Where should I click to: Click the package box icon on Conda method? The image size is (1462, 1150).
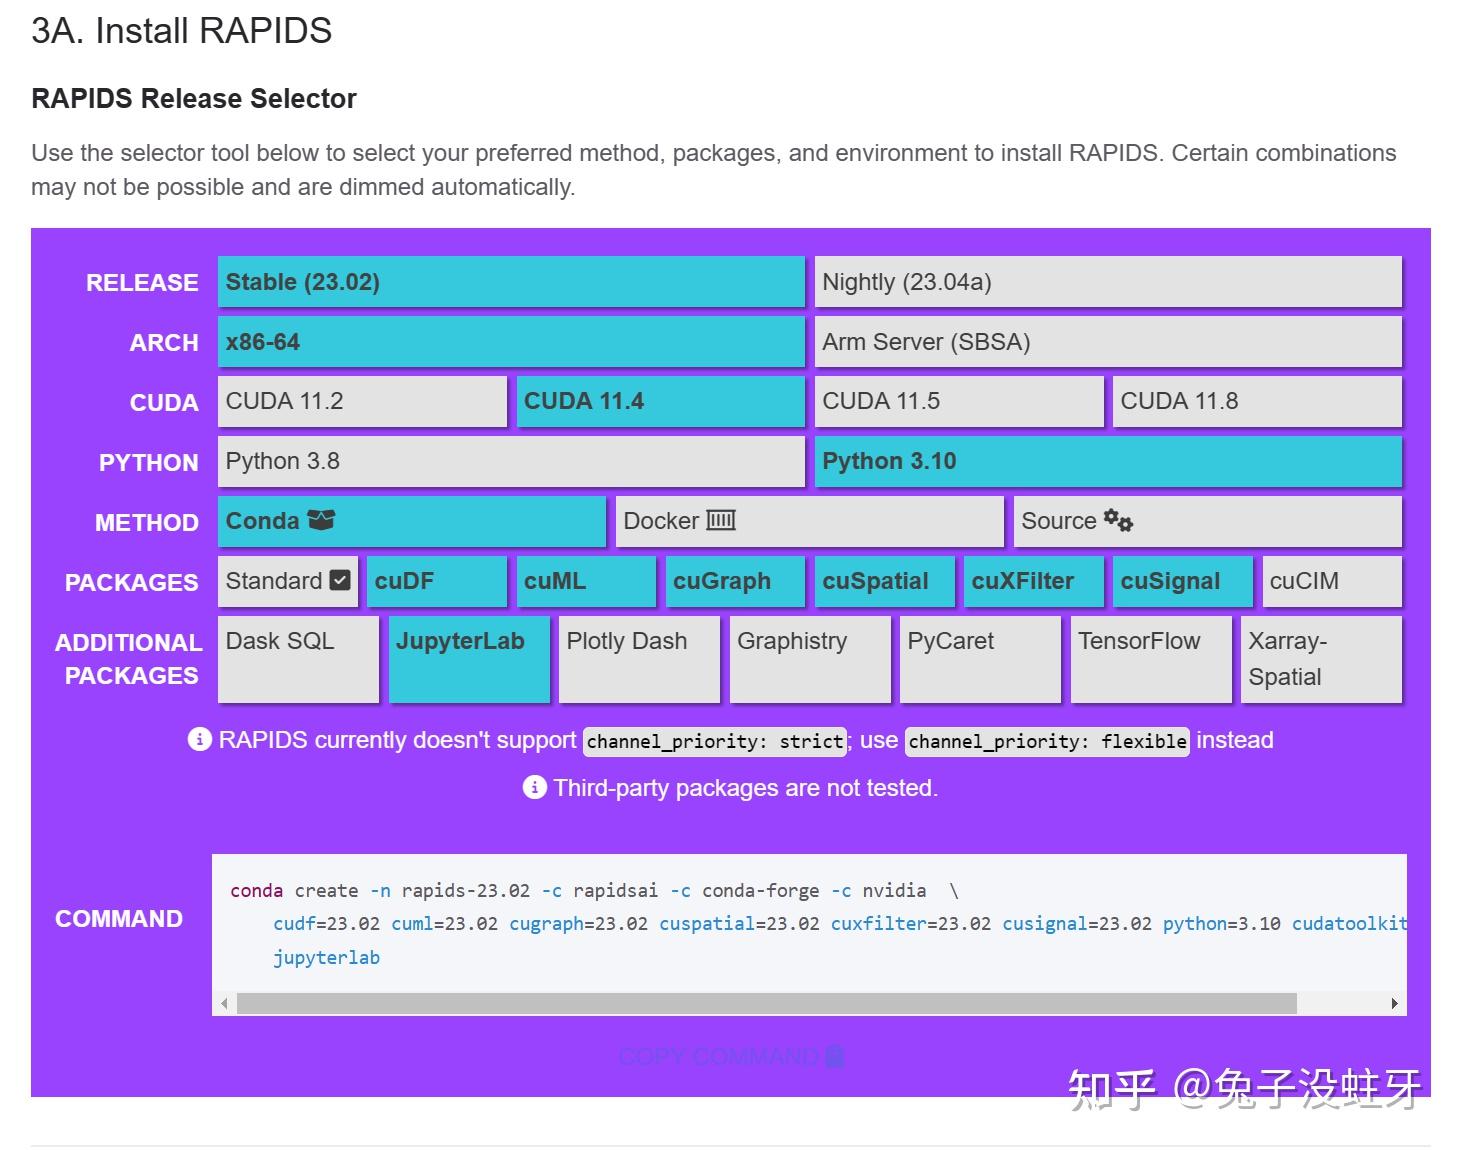320,520
